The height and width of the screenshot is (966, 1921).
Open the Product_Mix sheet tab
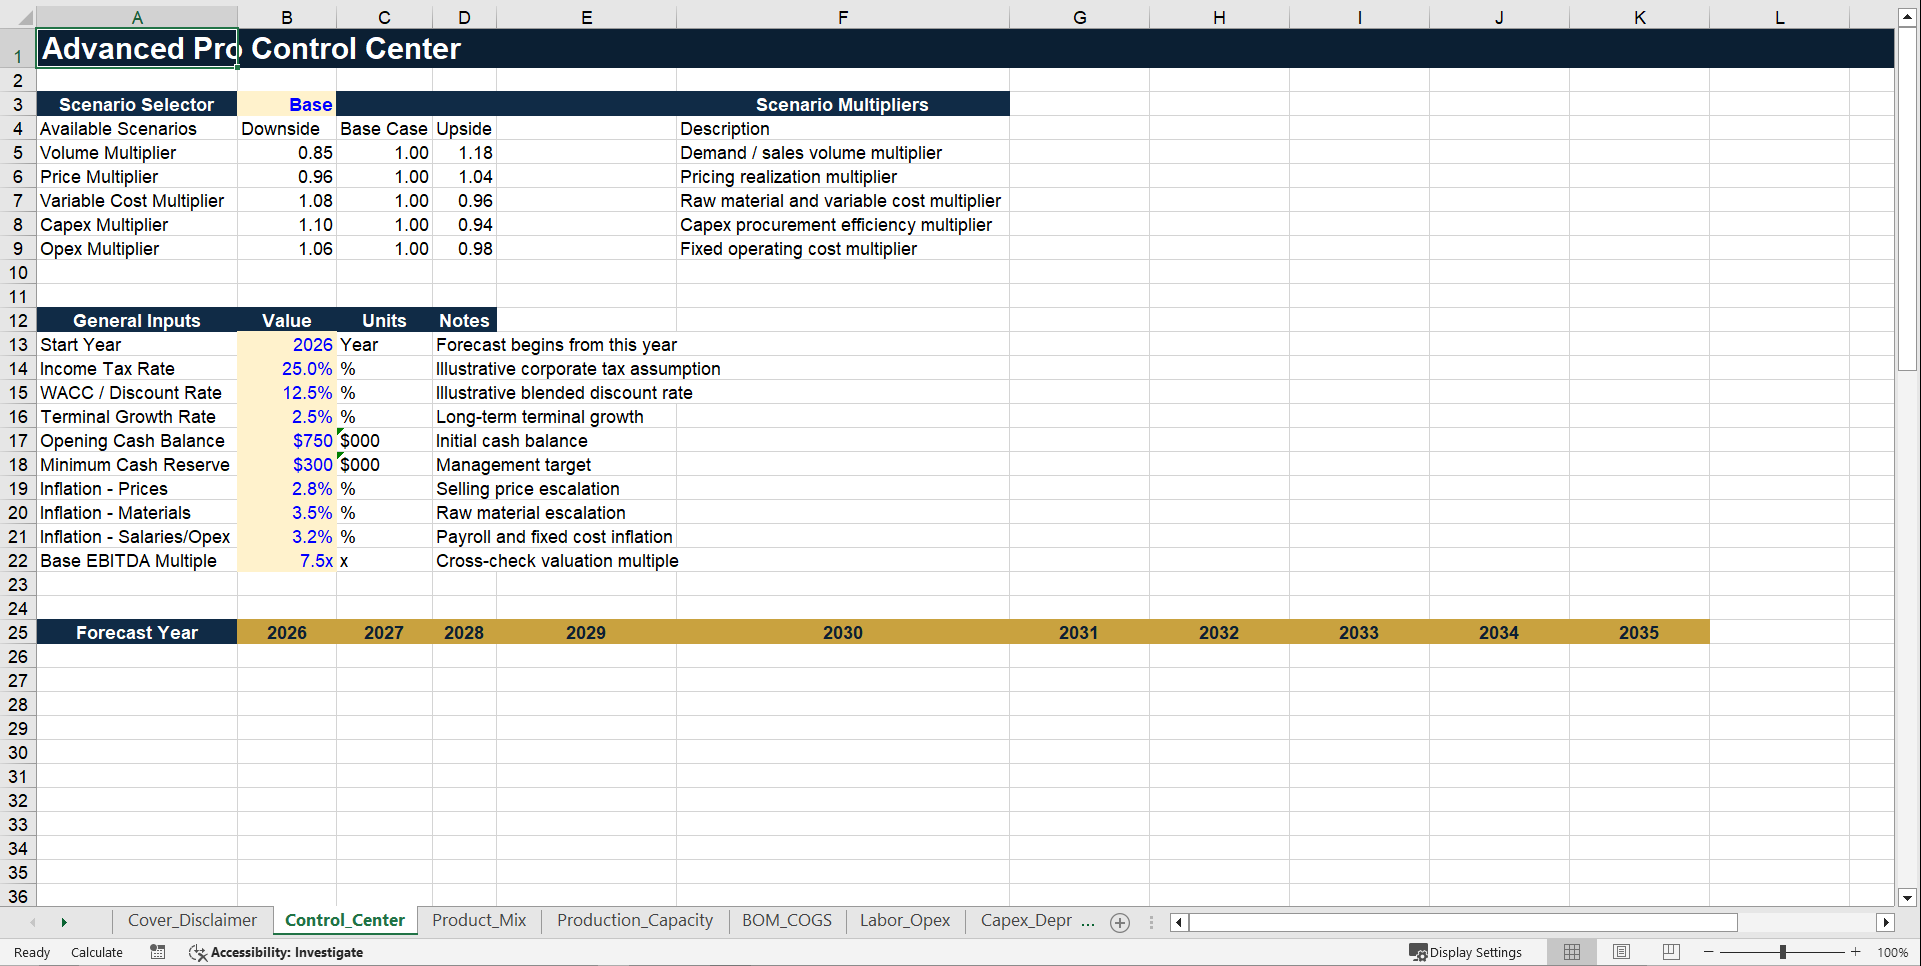(479, 921)
